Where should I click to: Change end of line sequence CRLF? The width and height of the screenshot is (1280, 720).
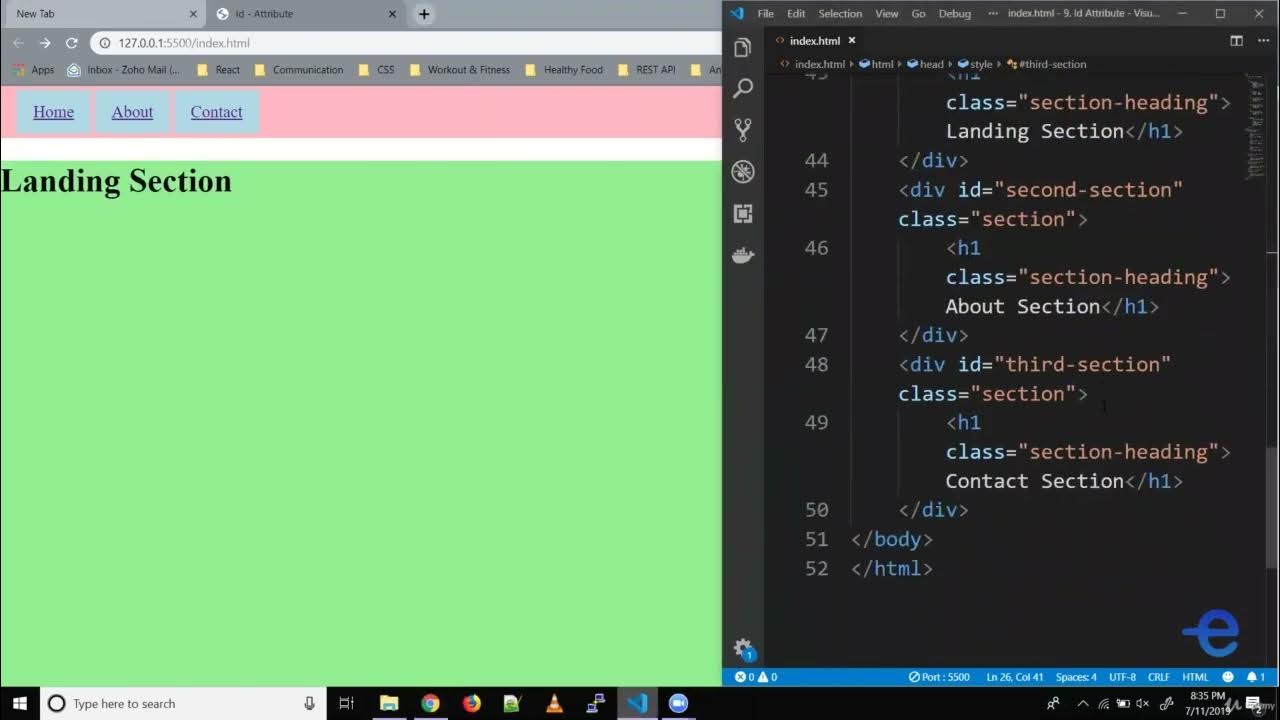(x=1159, y=677)
